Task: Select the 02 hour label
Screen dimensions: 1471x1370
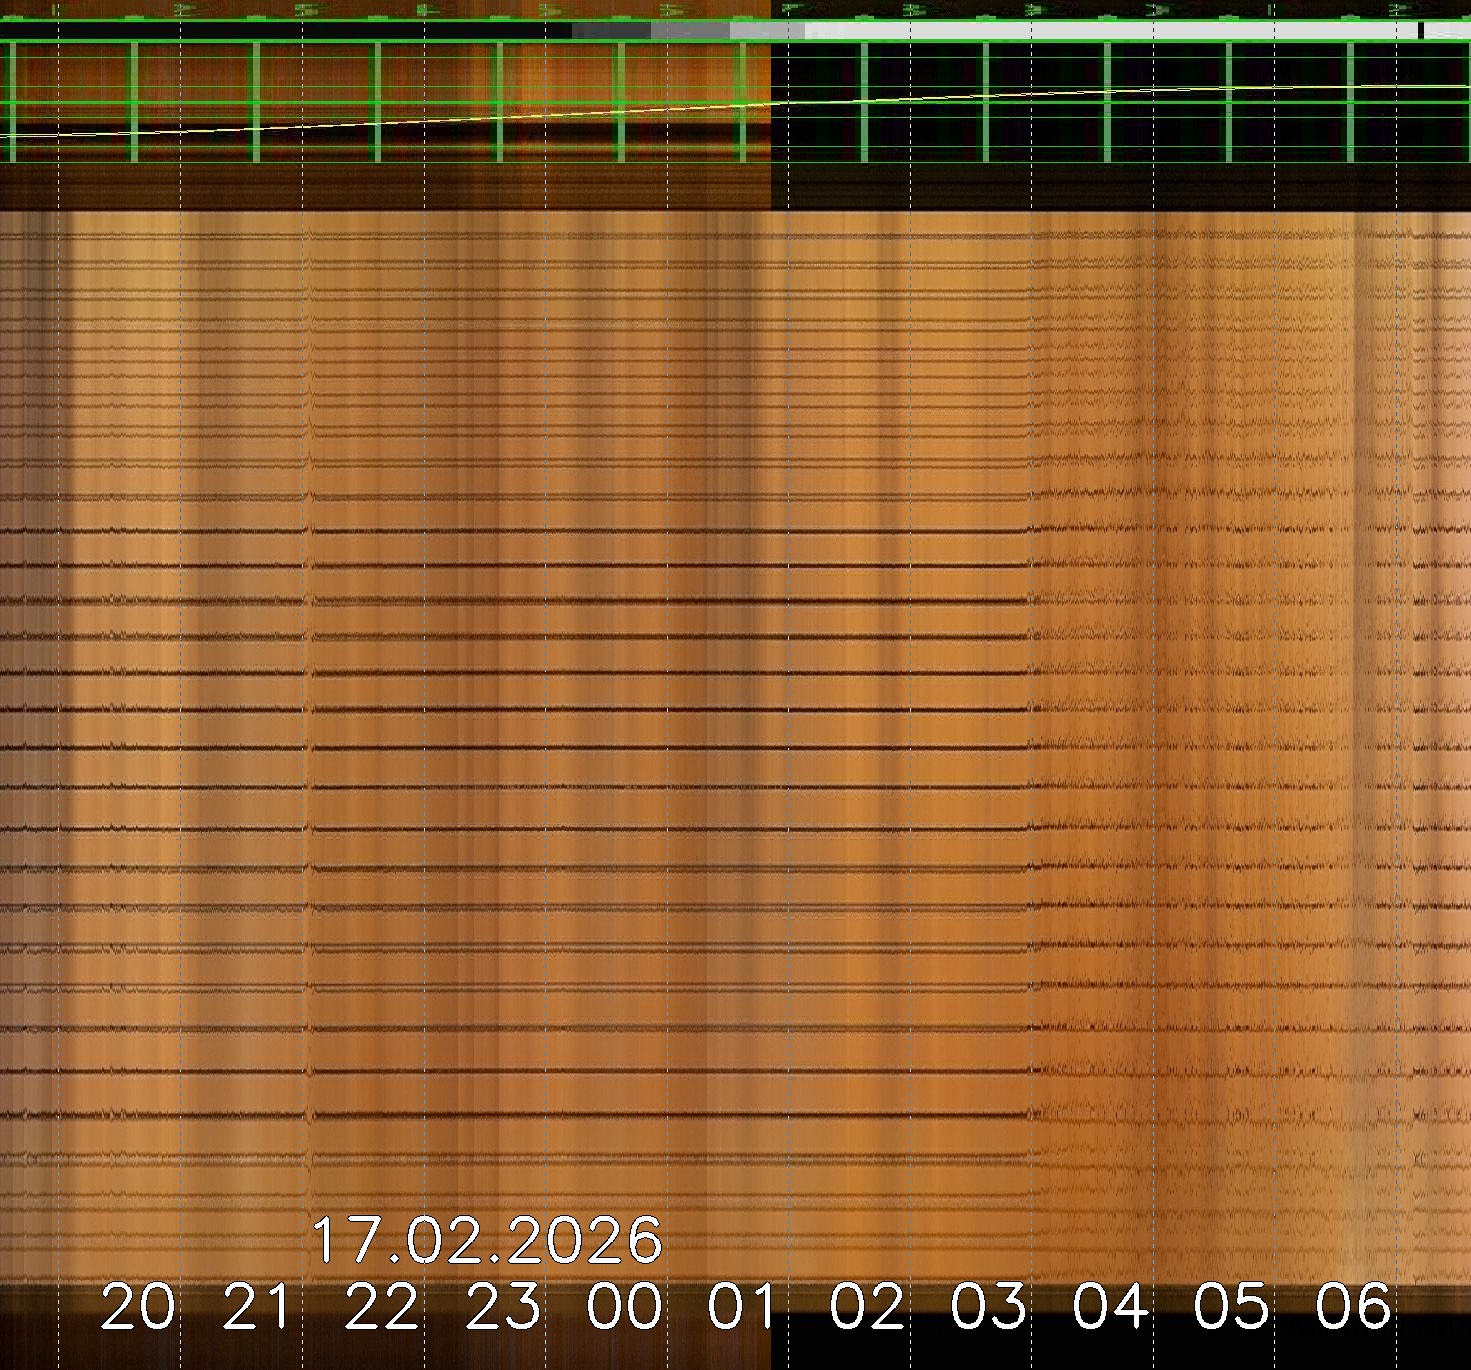Action: click(x=868, y=1307)
